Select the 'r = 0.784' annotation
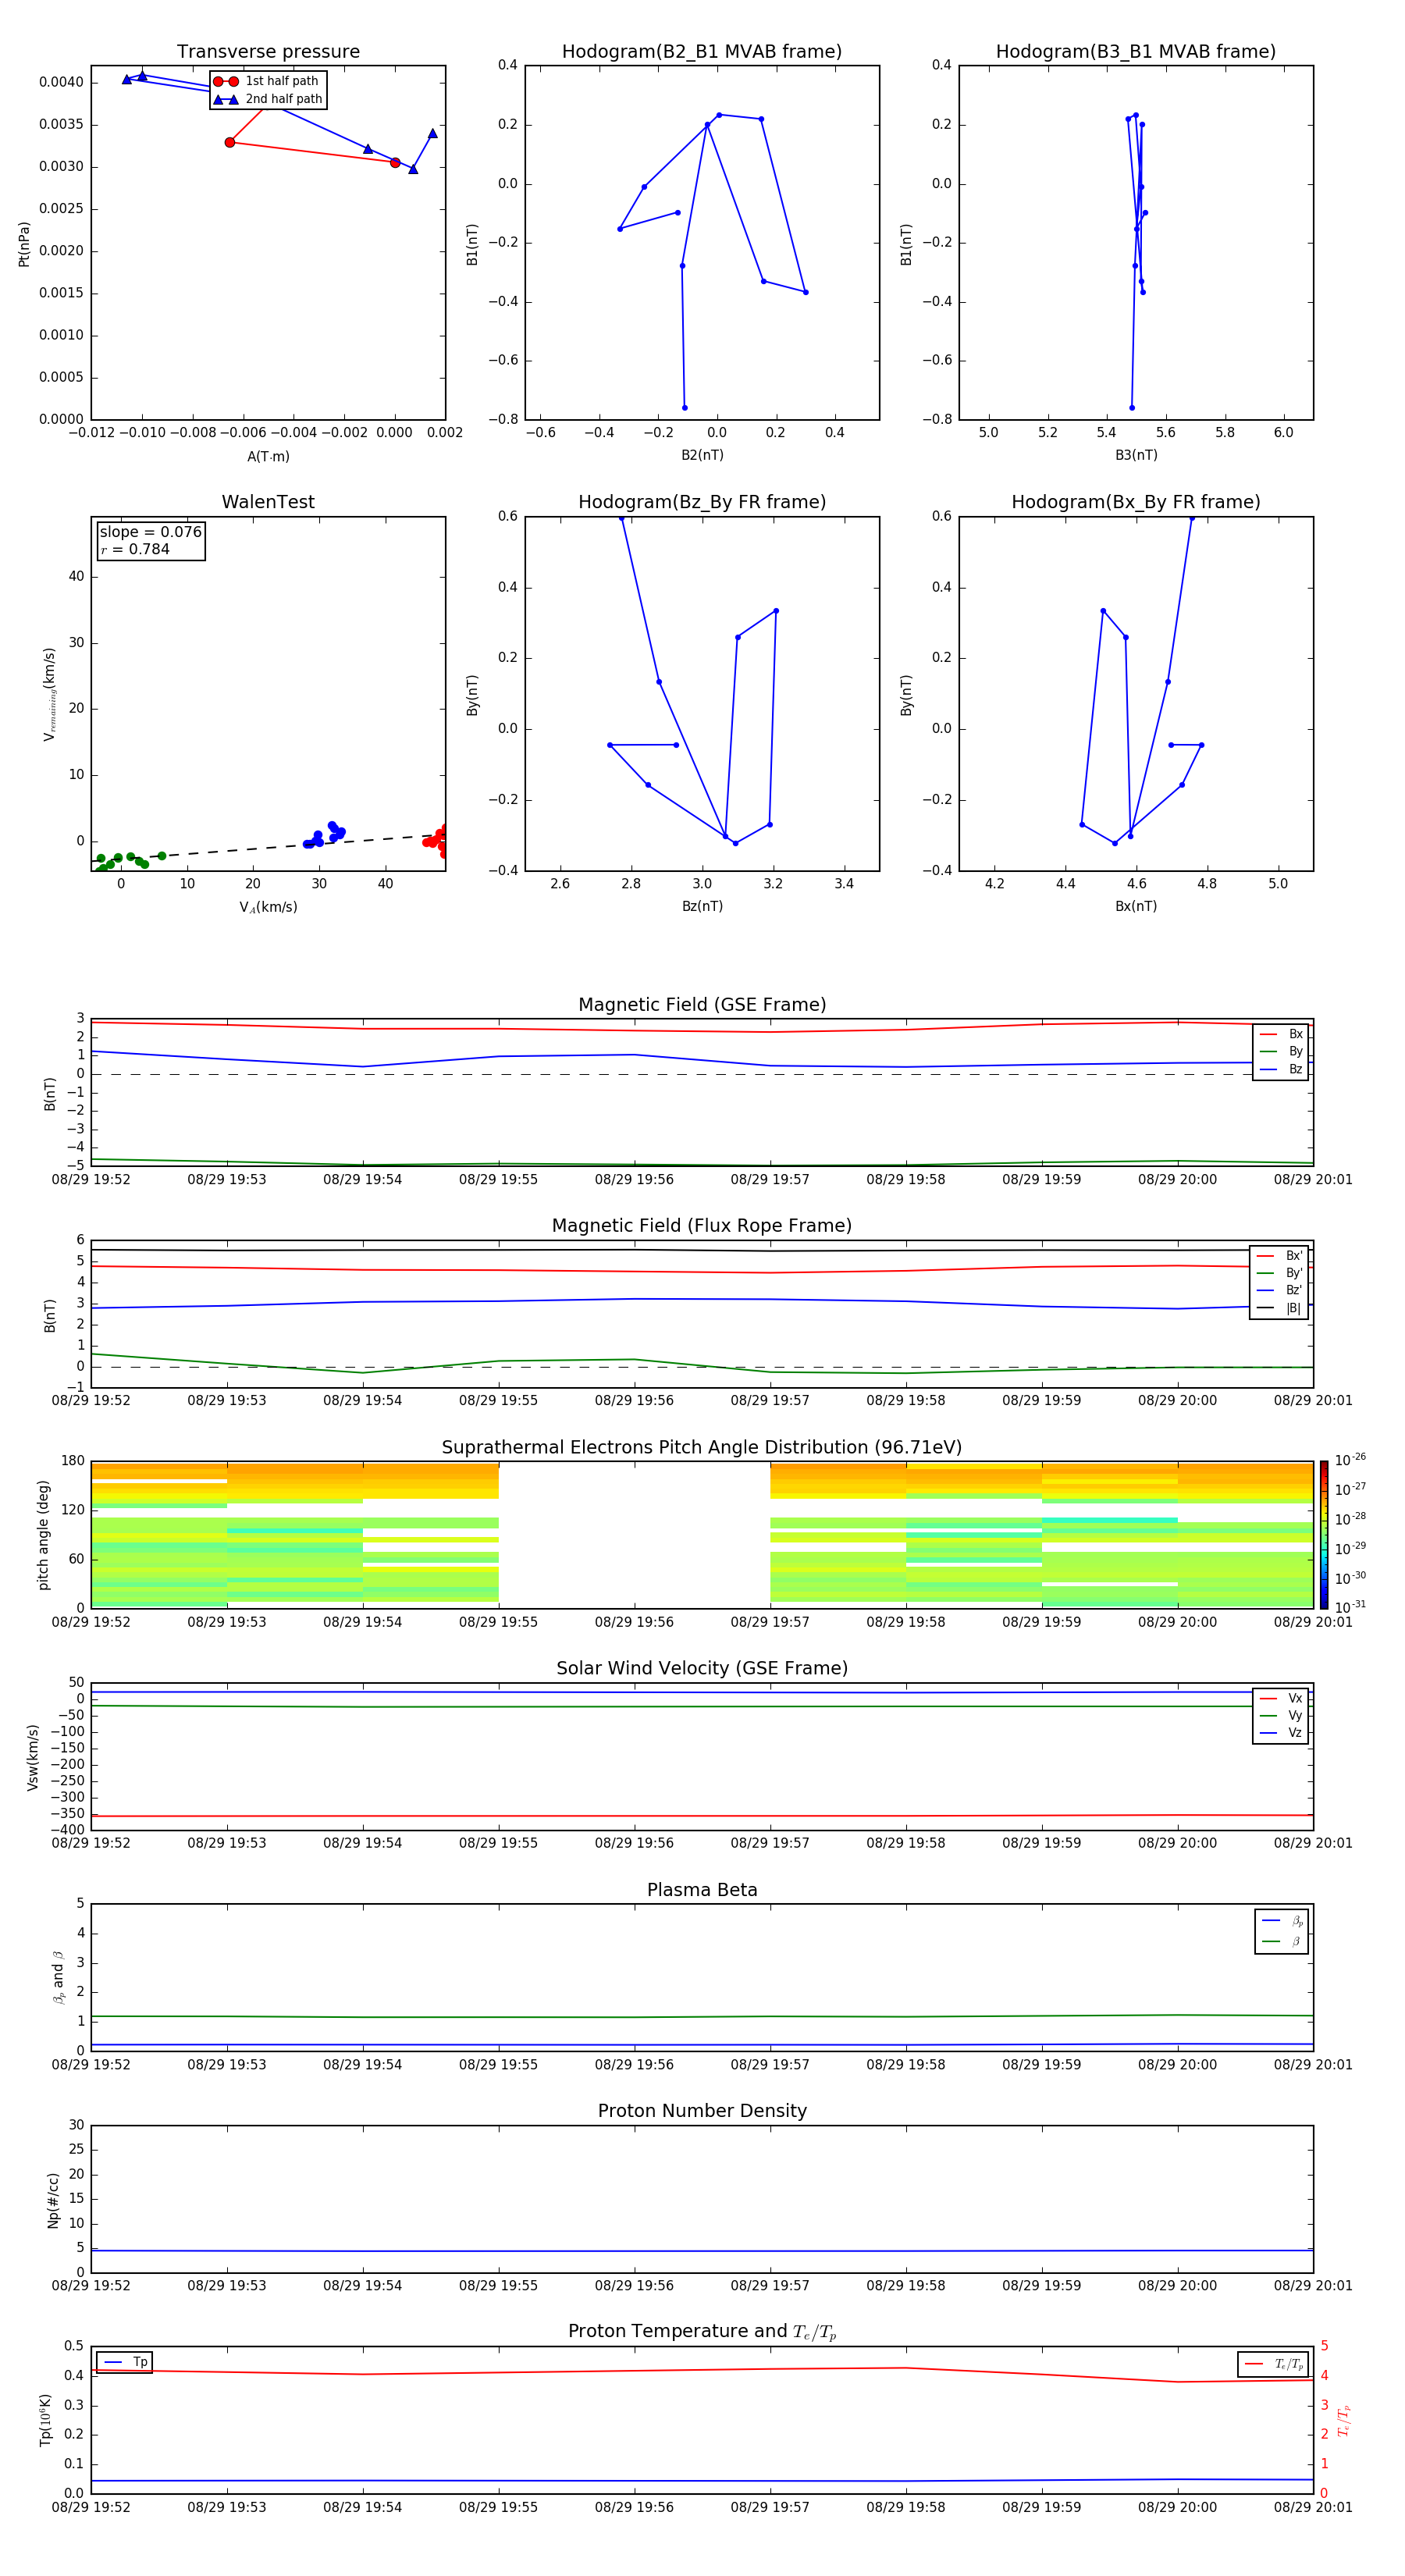 135,549
